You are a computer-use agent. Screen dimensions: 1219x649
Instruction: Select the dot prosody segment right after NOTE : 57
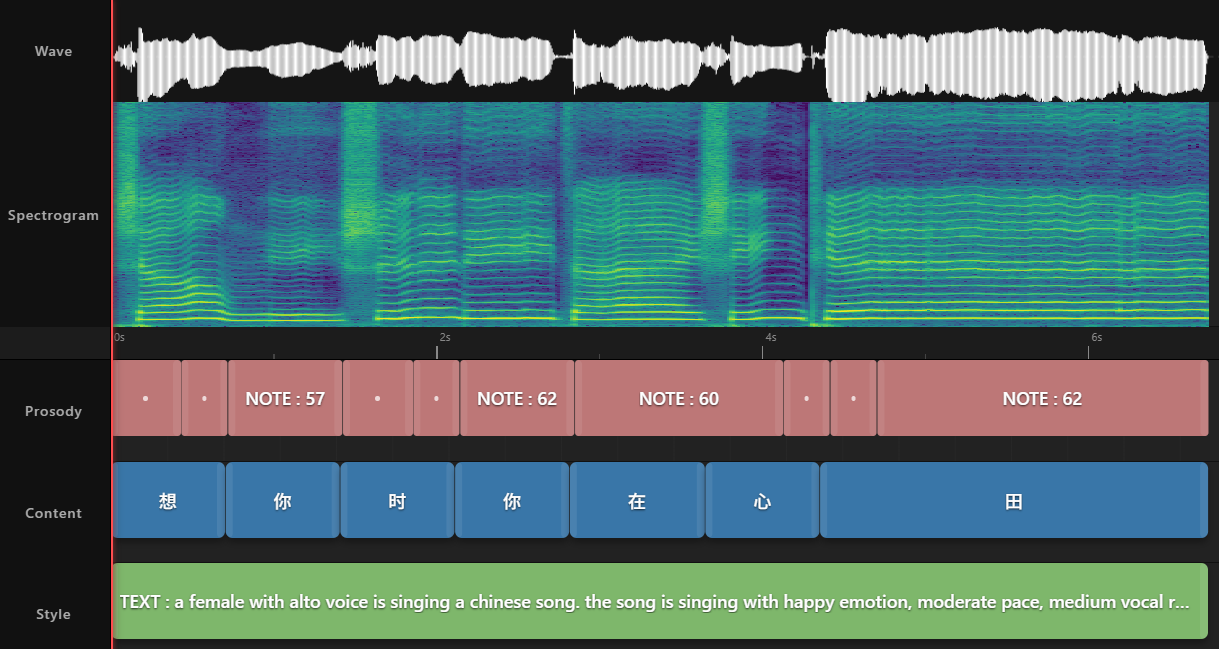(x=377, y=398)
